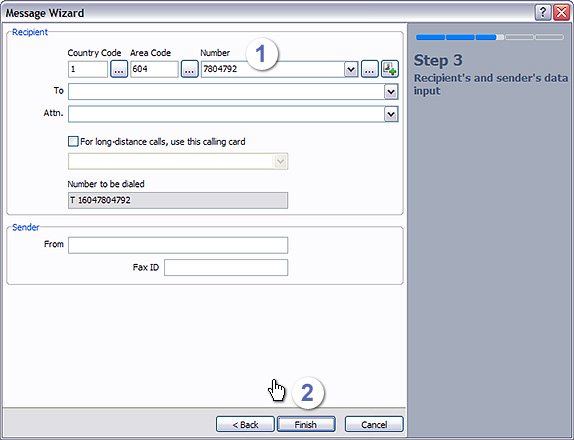This screenshot has width=574, height=440.
Task: Expand the To dropdown list
Action: click(391, 92)
